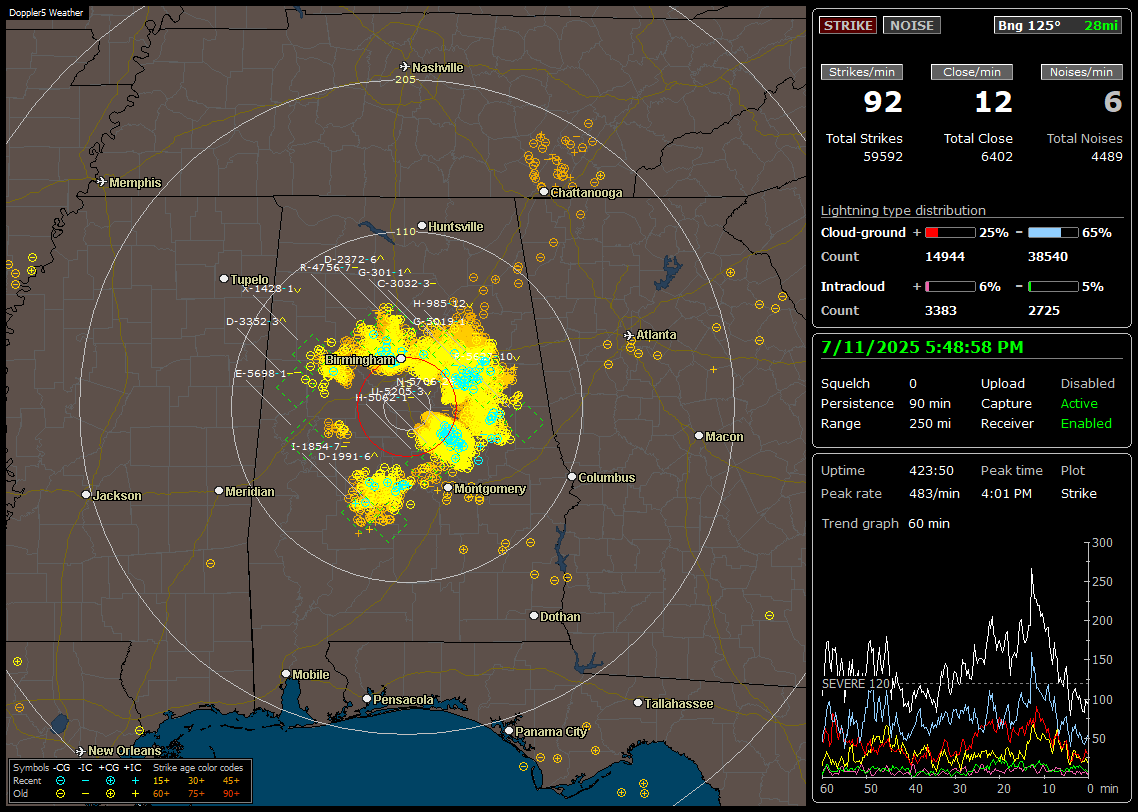
Task: Select the Mobile city marker dot
Action: 287,674
